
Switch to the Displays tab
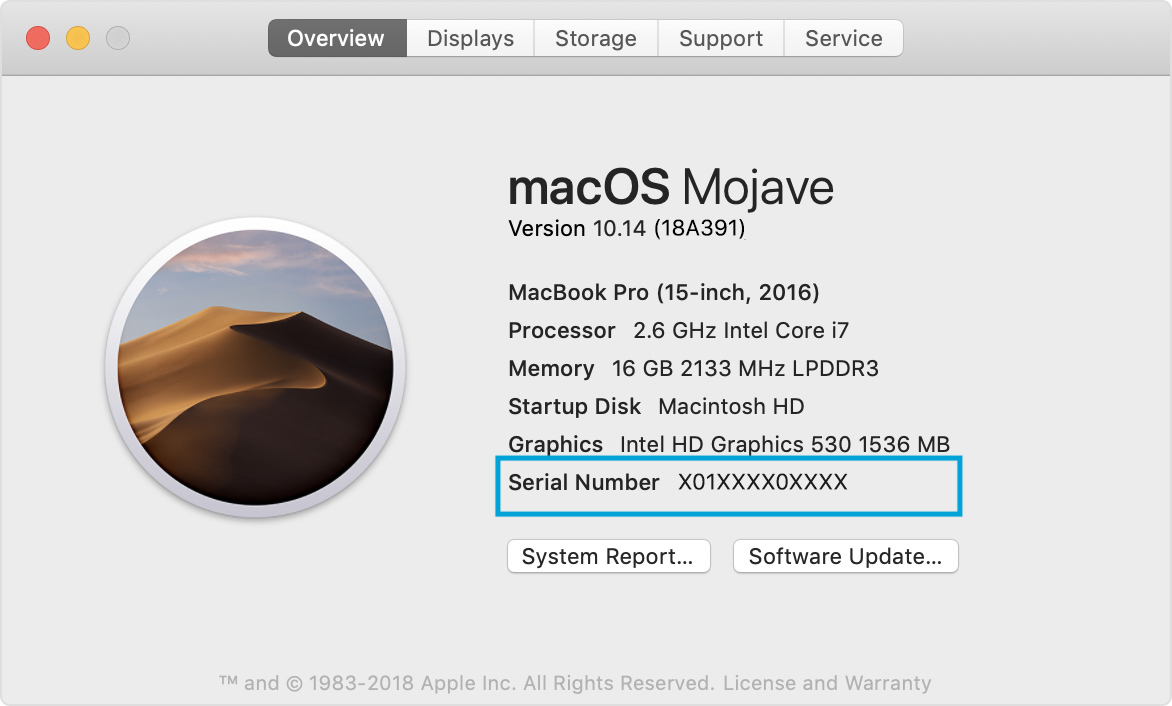click(469, 38)
